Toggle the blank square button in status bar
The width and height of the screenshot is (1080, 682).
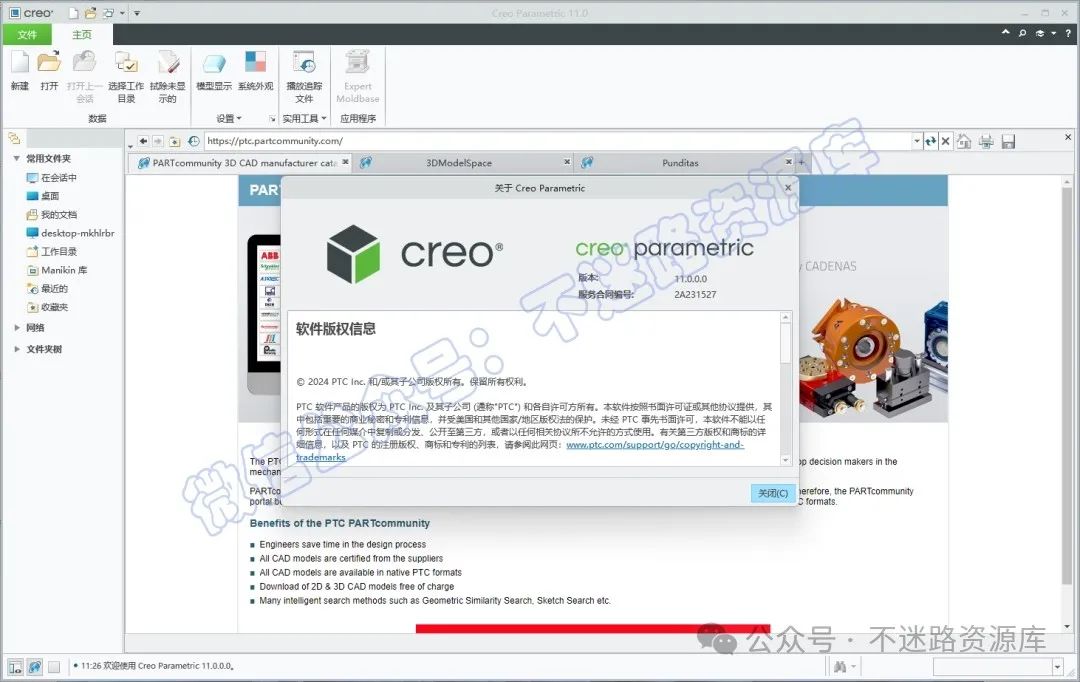pos(54,666)
